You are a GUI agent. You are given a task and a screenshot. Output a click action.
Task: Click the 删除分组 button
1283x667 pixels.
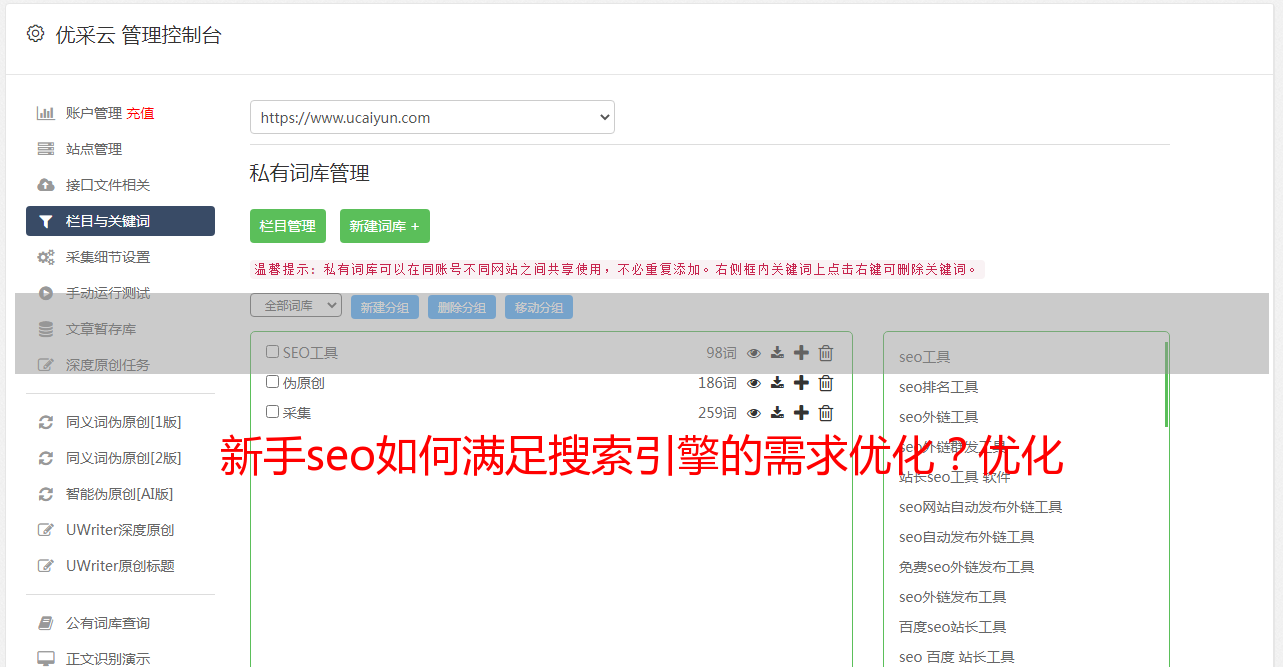(x=462, y=307)
